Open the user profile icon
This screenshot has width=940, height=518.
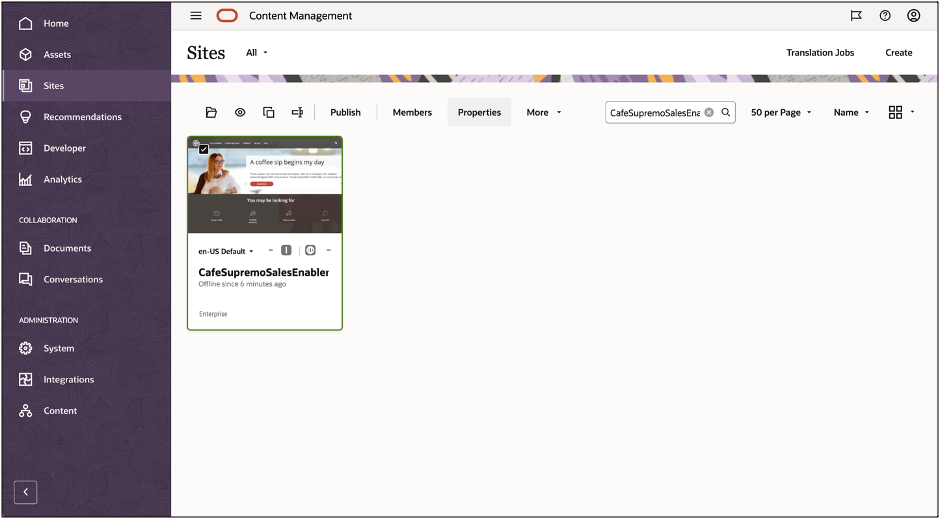click(914, 16)
